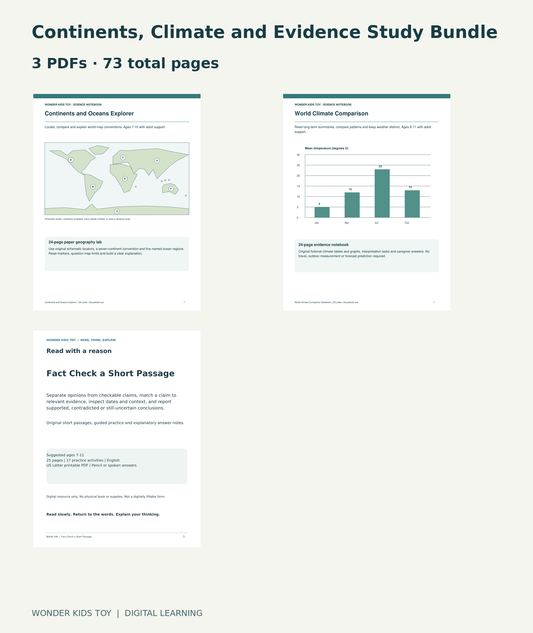This screenshot has width=533, height=633.
Task: Click the "Digital resource only" disclaimer line
Action: [x=105, y=497]
